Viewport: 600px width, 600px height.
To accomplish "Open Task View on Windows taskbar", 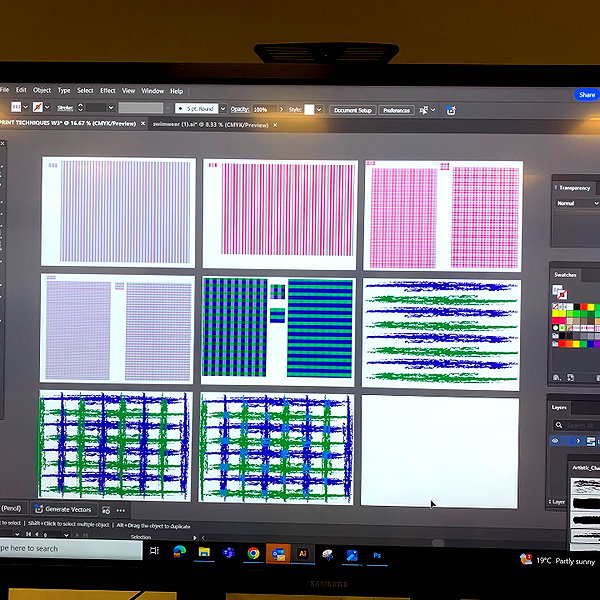I will 154,551.
